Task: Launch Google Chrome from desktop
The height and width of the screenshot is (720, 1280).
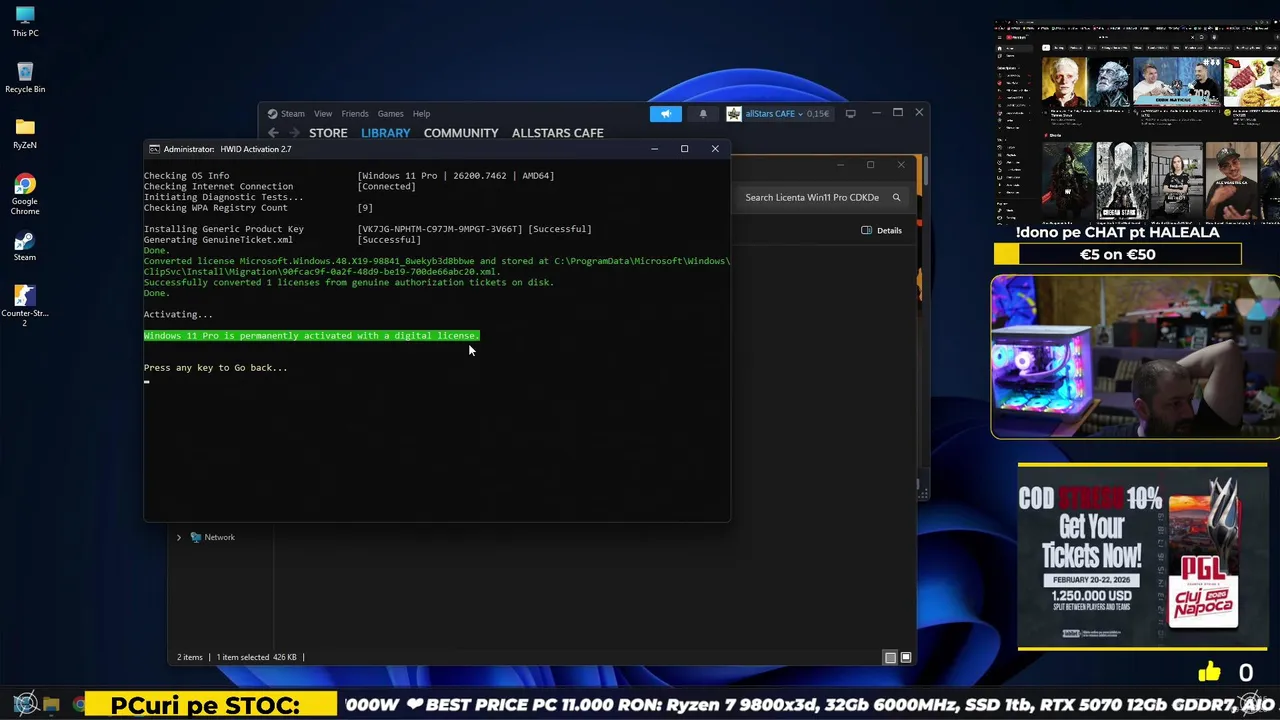Action: (x=25, y=194)
